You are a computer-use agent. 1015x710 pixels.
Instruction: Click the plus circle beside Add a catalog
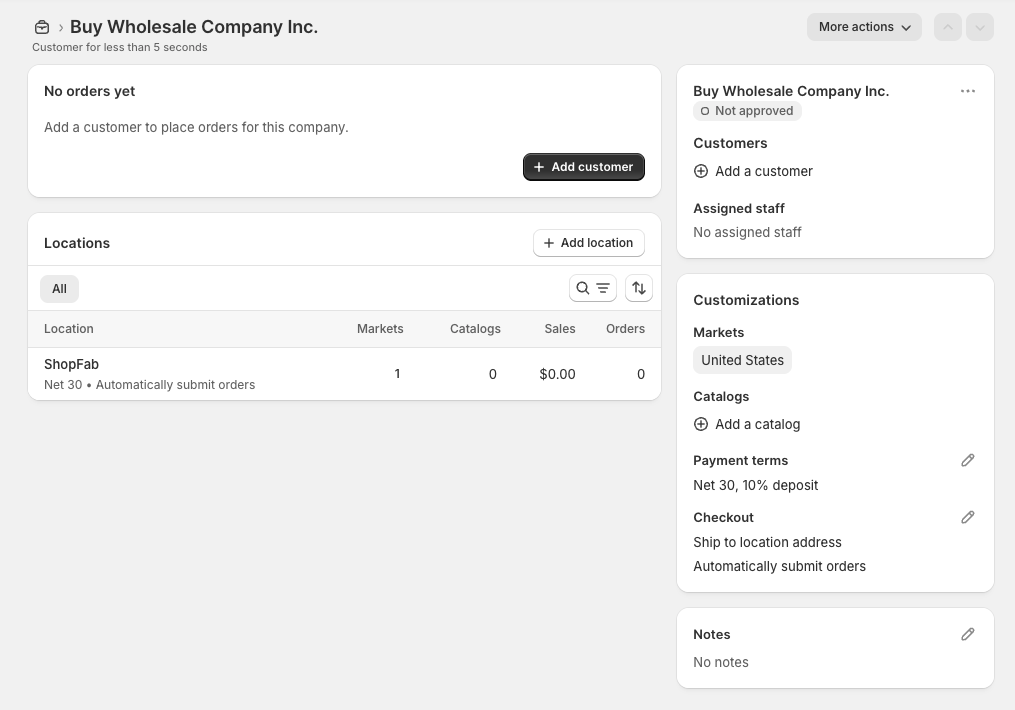point(701,424)
